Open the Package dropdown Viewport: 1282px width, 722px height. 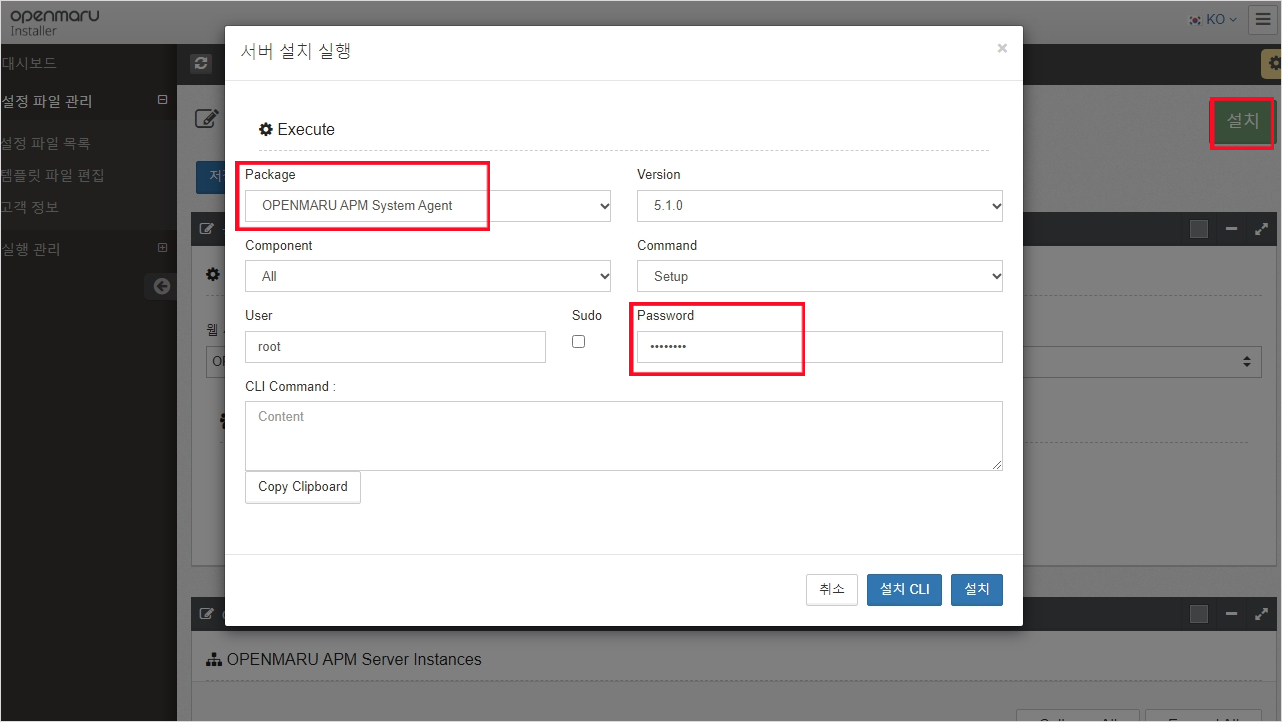tap(427, 206)
